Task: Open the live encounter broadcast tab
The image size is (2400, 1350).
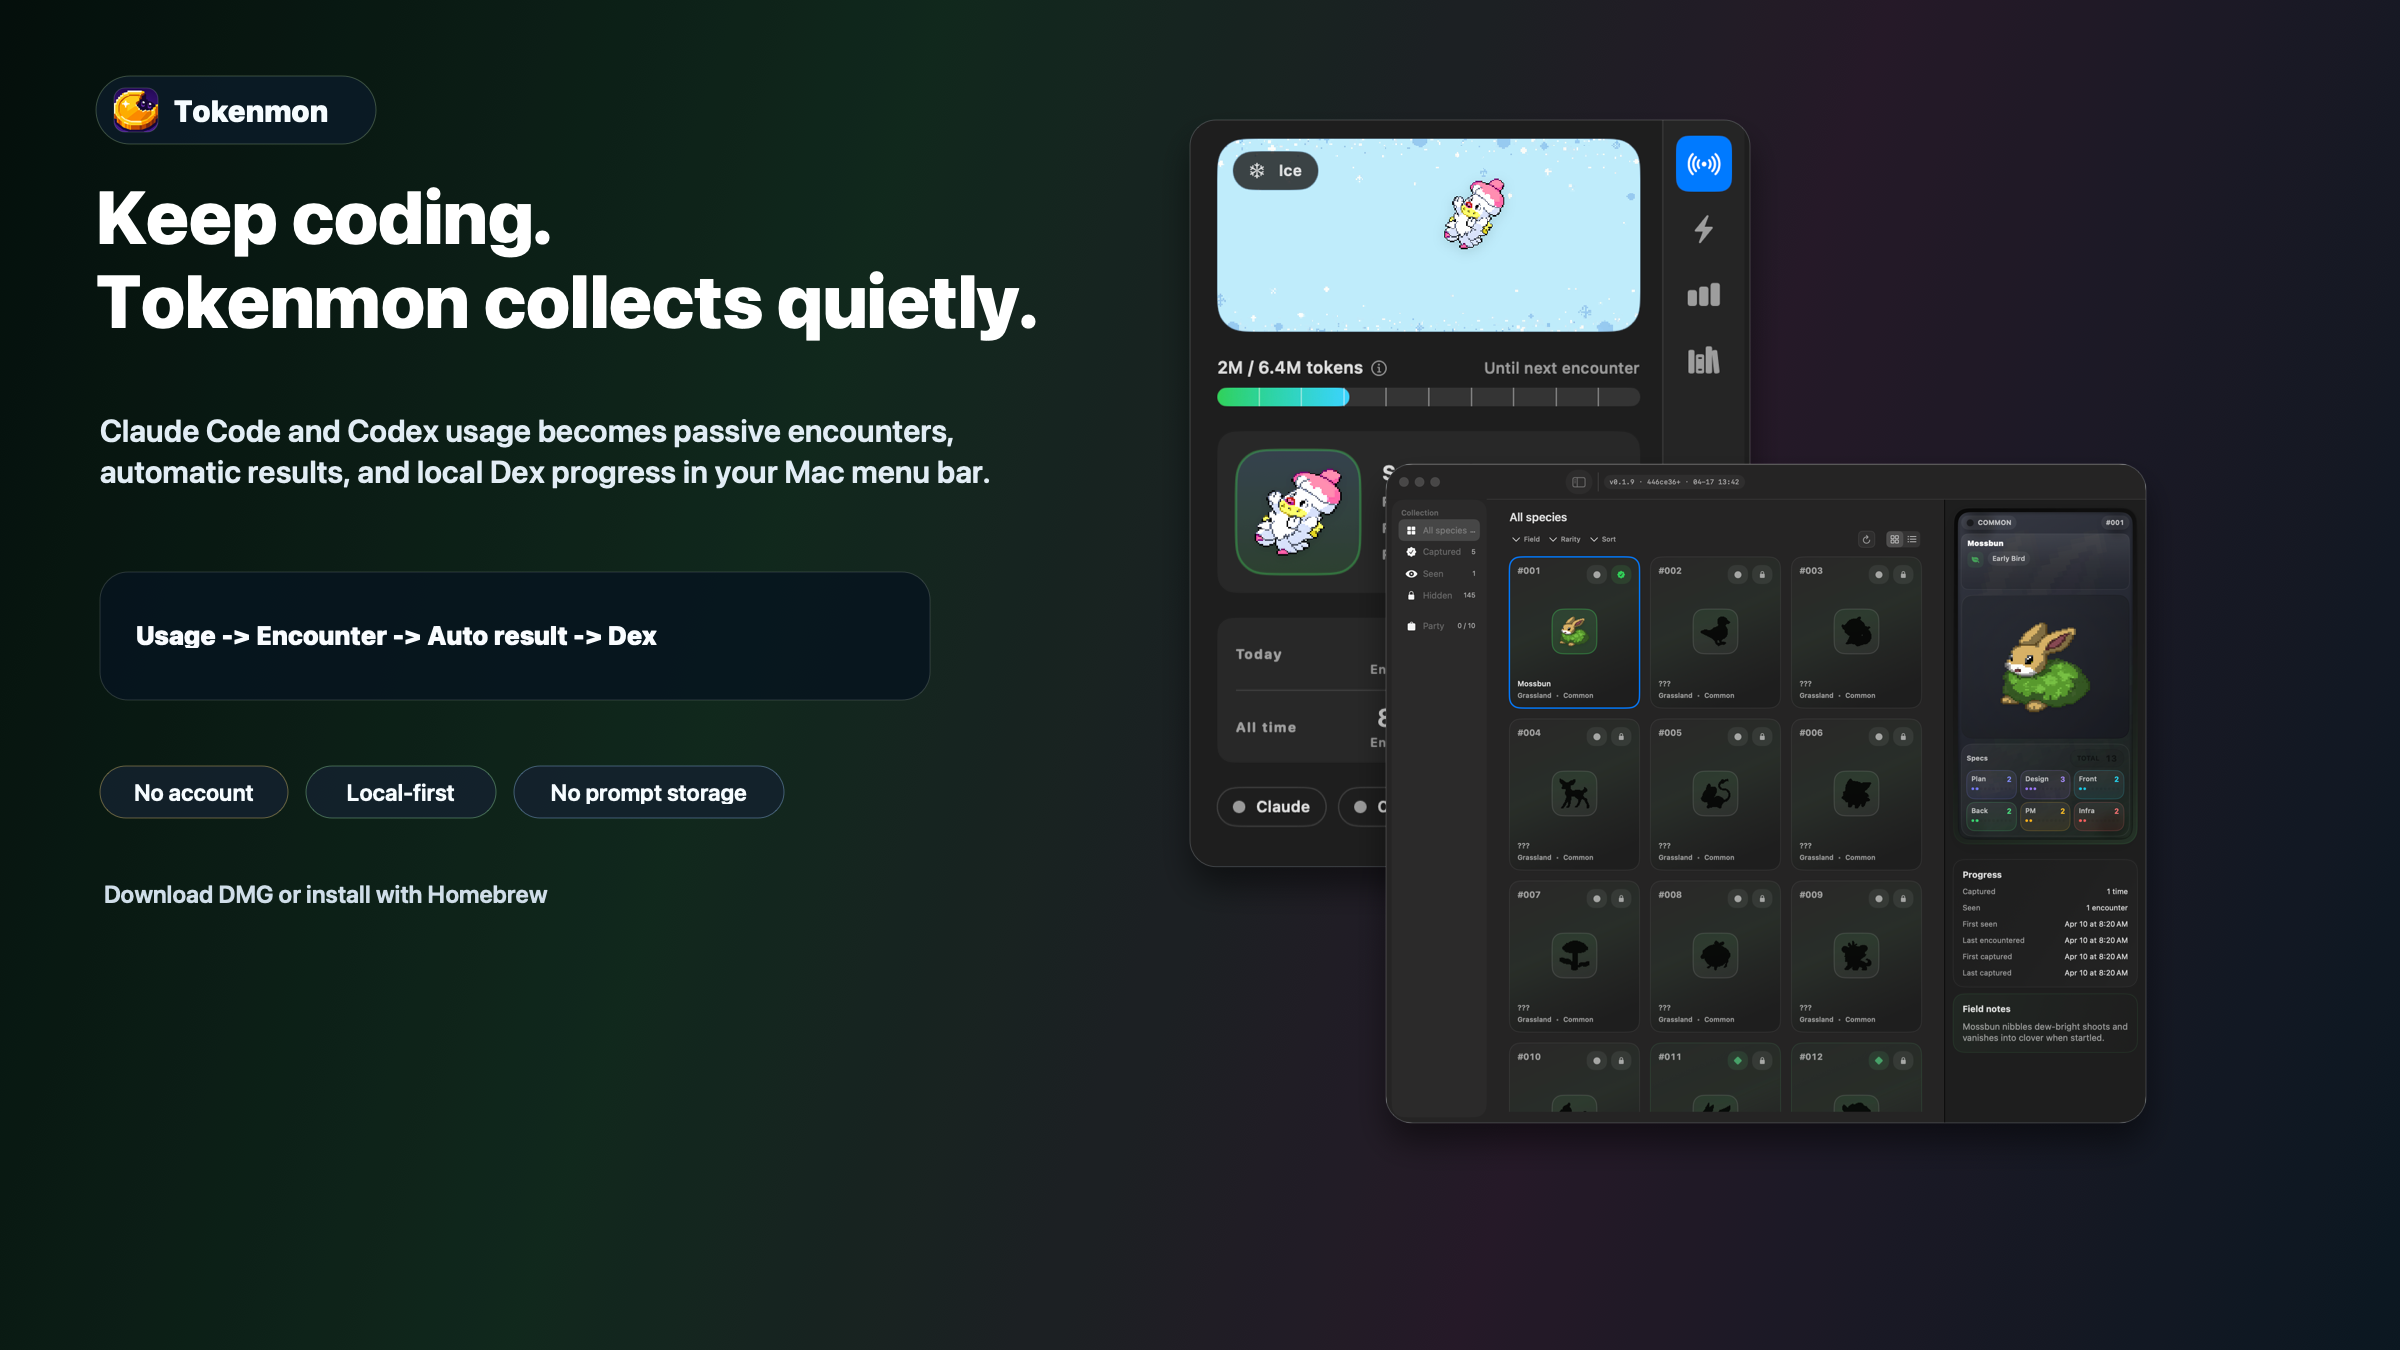Action: [1703, 164]
